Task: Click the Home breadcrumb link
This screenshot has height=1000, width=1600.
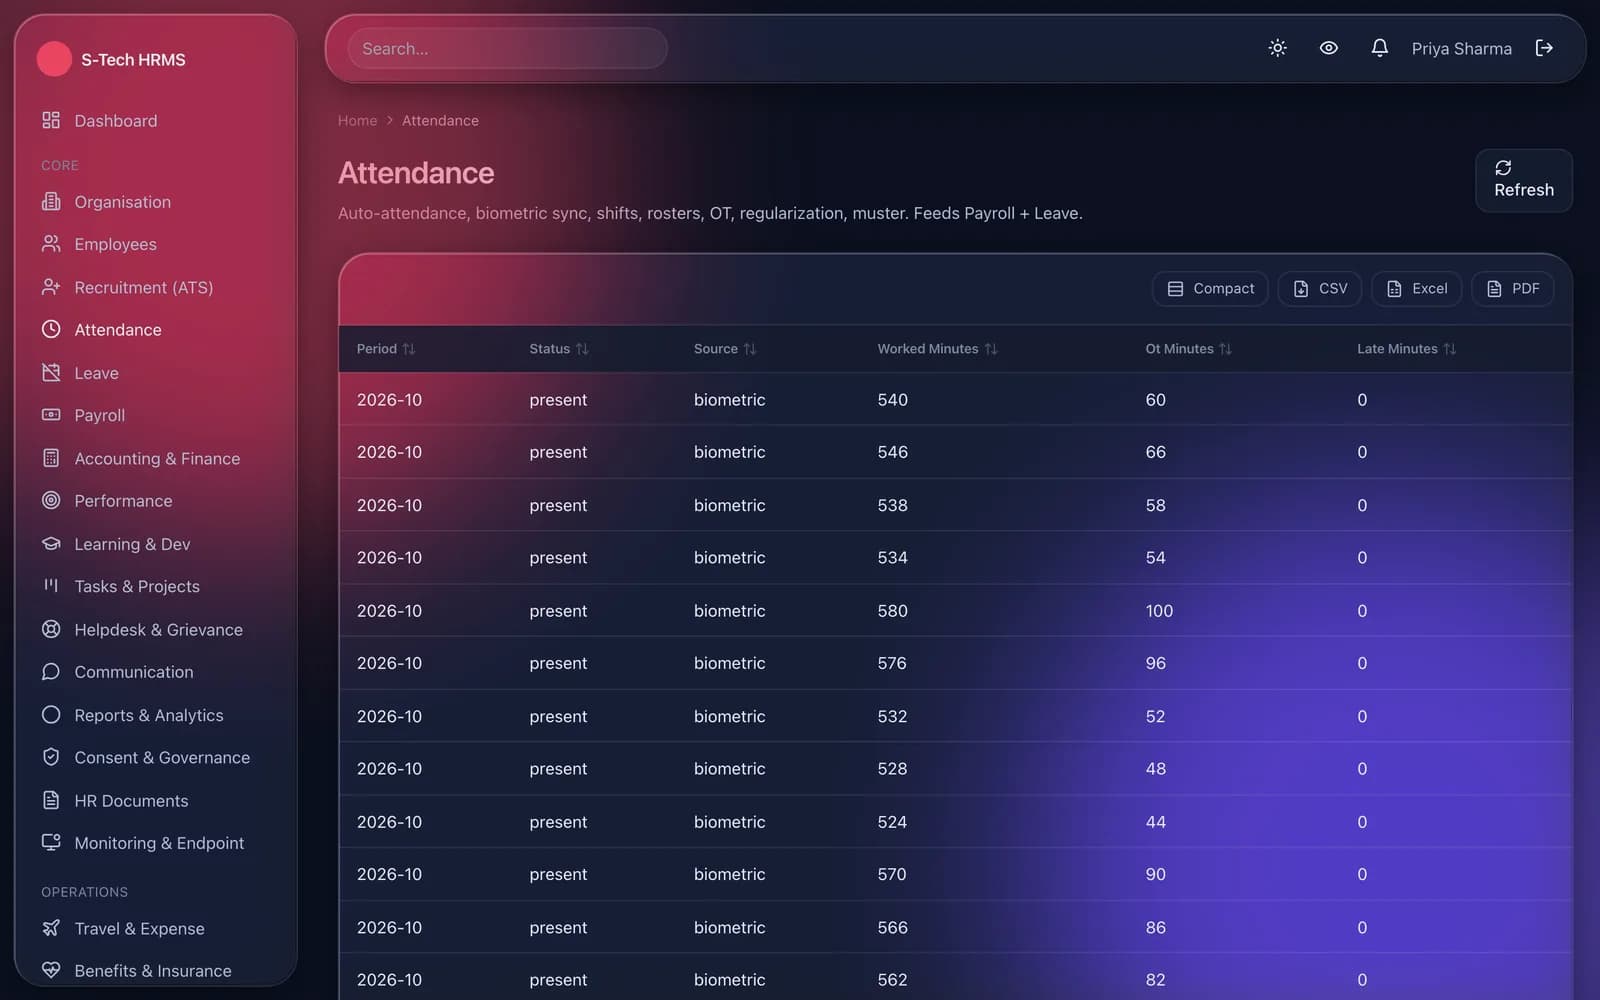Action: pos(357,120)
